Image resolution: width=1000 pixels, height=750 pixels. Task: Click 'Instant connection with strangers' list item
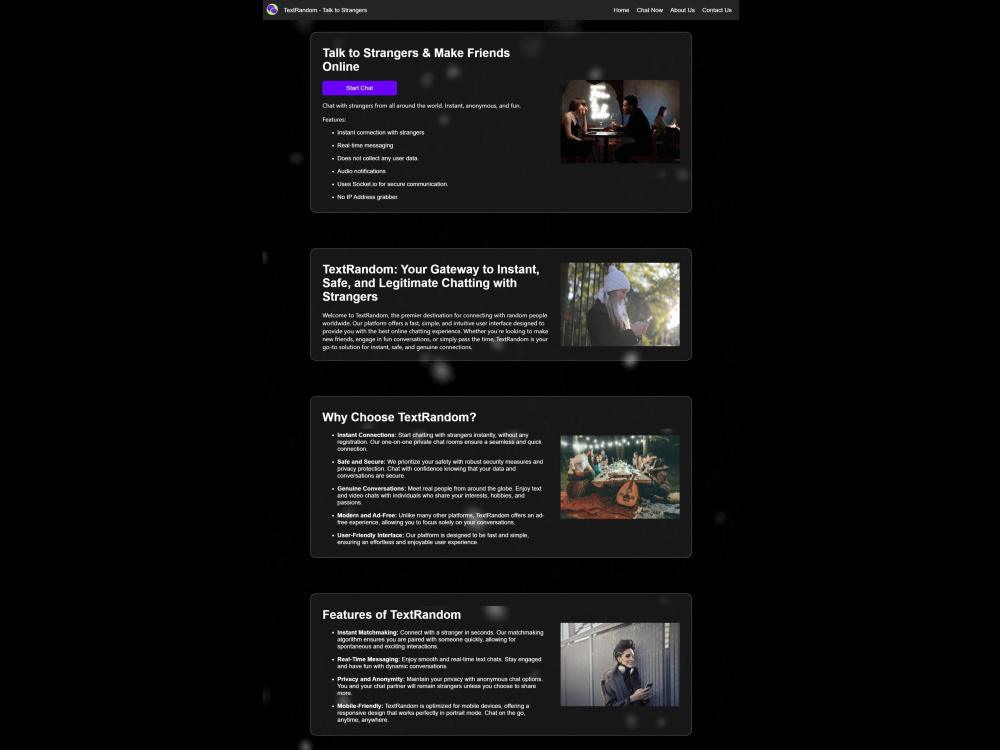coord(381,133)
